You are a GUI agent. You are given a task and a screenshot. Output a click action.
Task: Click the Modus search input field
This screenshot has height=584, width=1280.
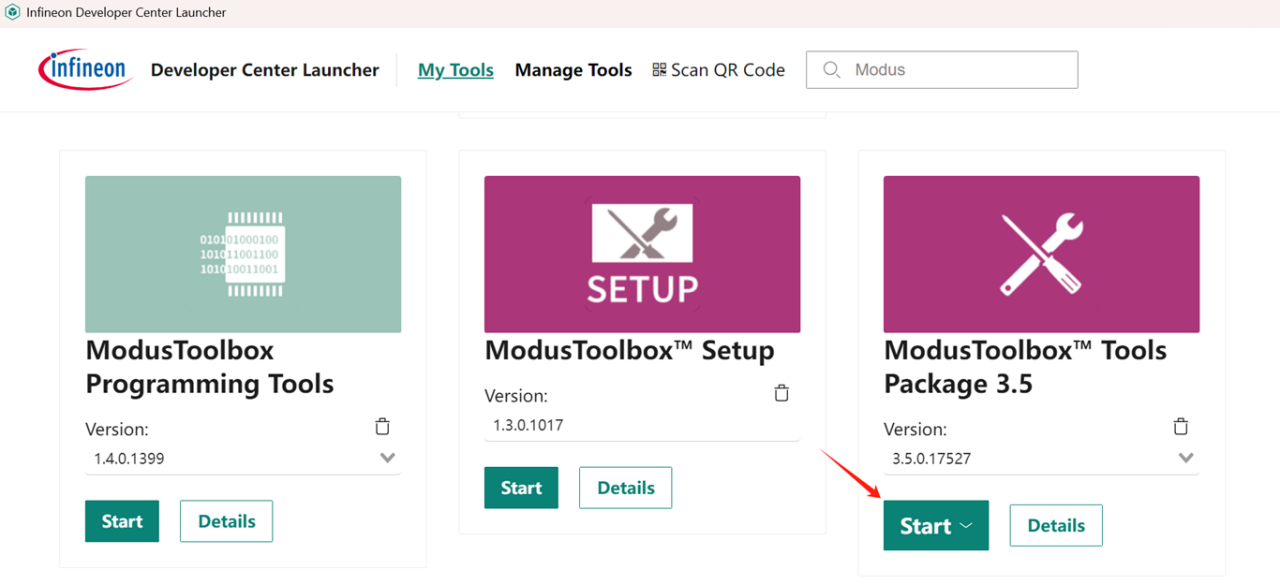click(x=940, y=70)
